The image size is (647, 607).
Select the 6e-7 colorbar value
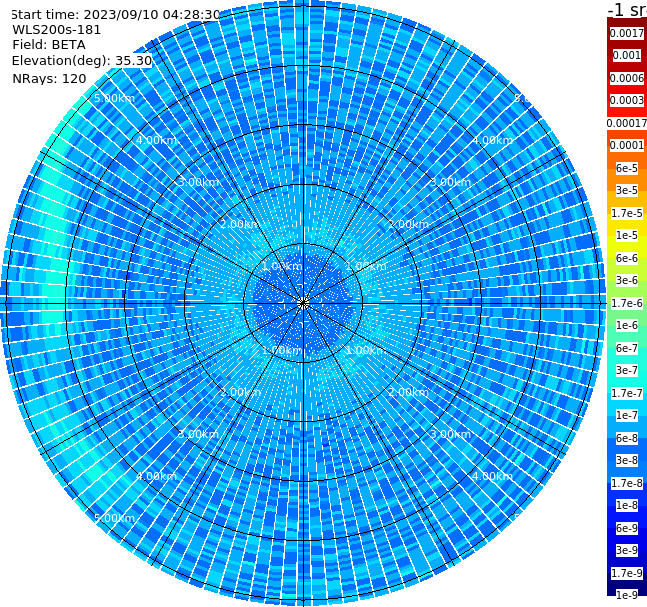pyautogui.click(x=627, y=348)
